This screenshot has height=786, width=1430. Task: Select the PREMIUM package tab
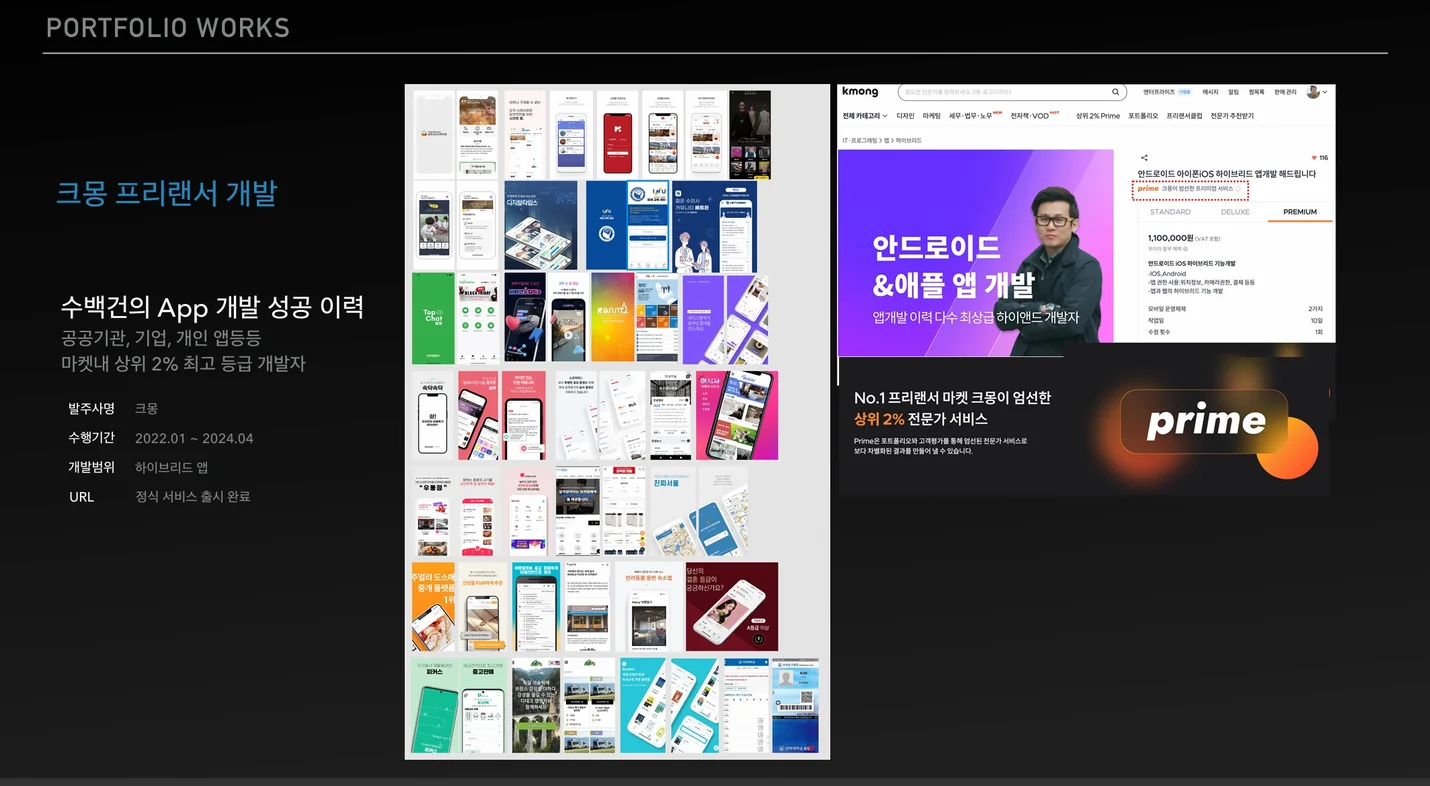tap(1300, 212)
